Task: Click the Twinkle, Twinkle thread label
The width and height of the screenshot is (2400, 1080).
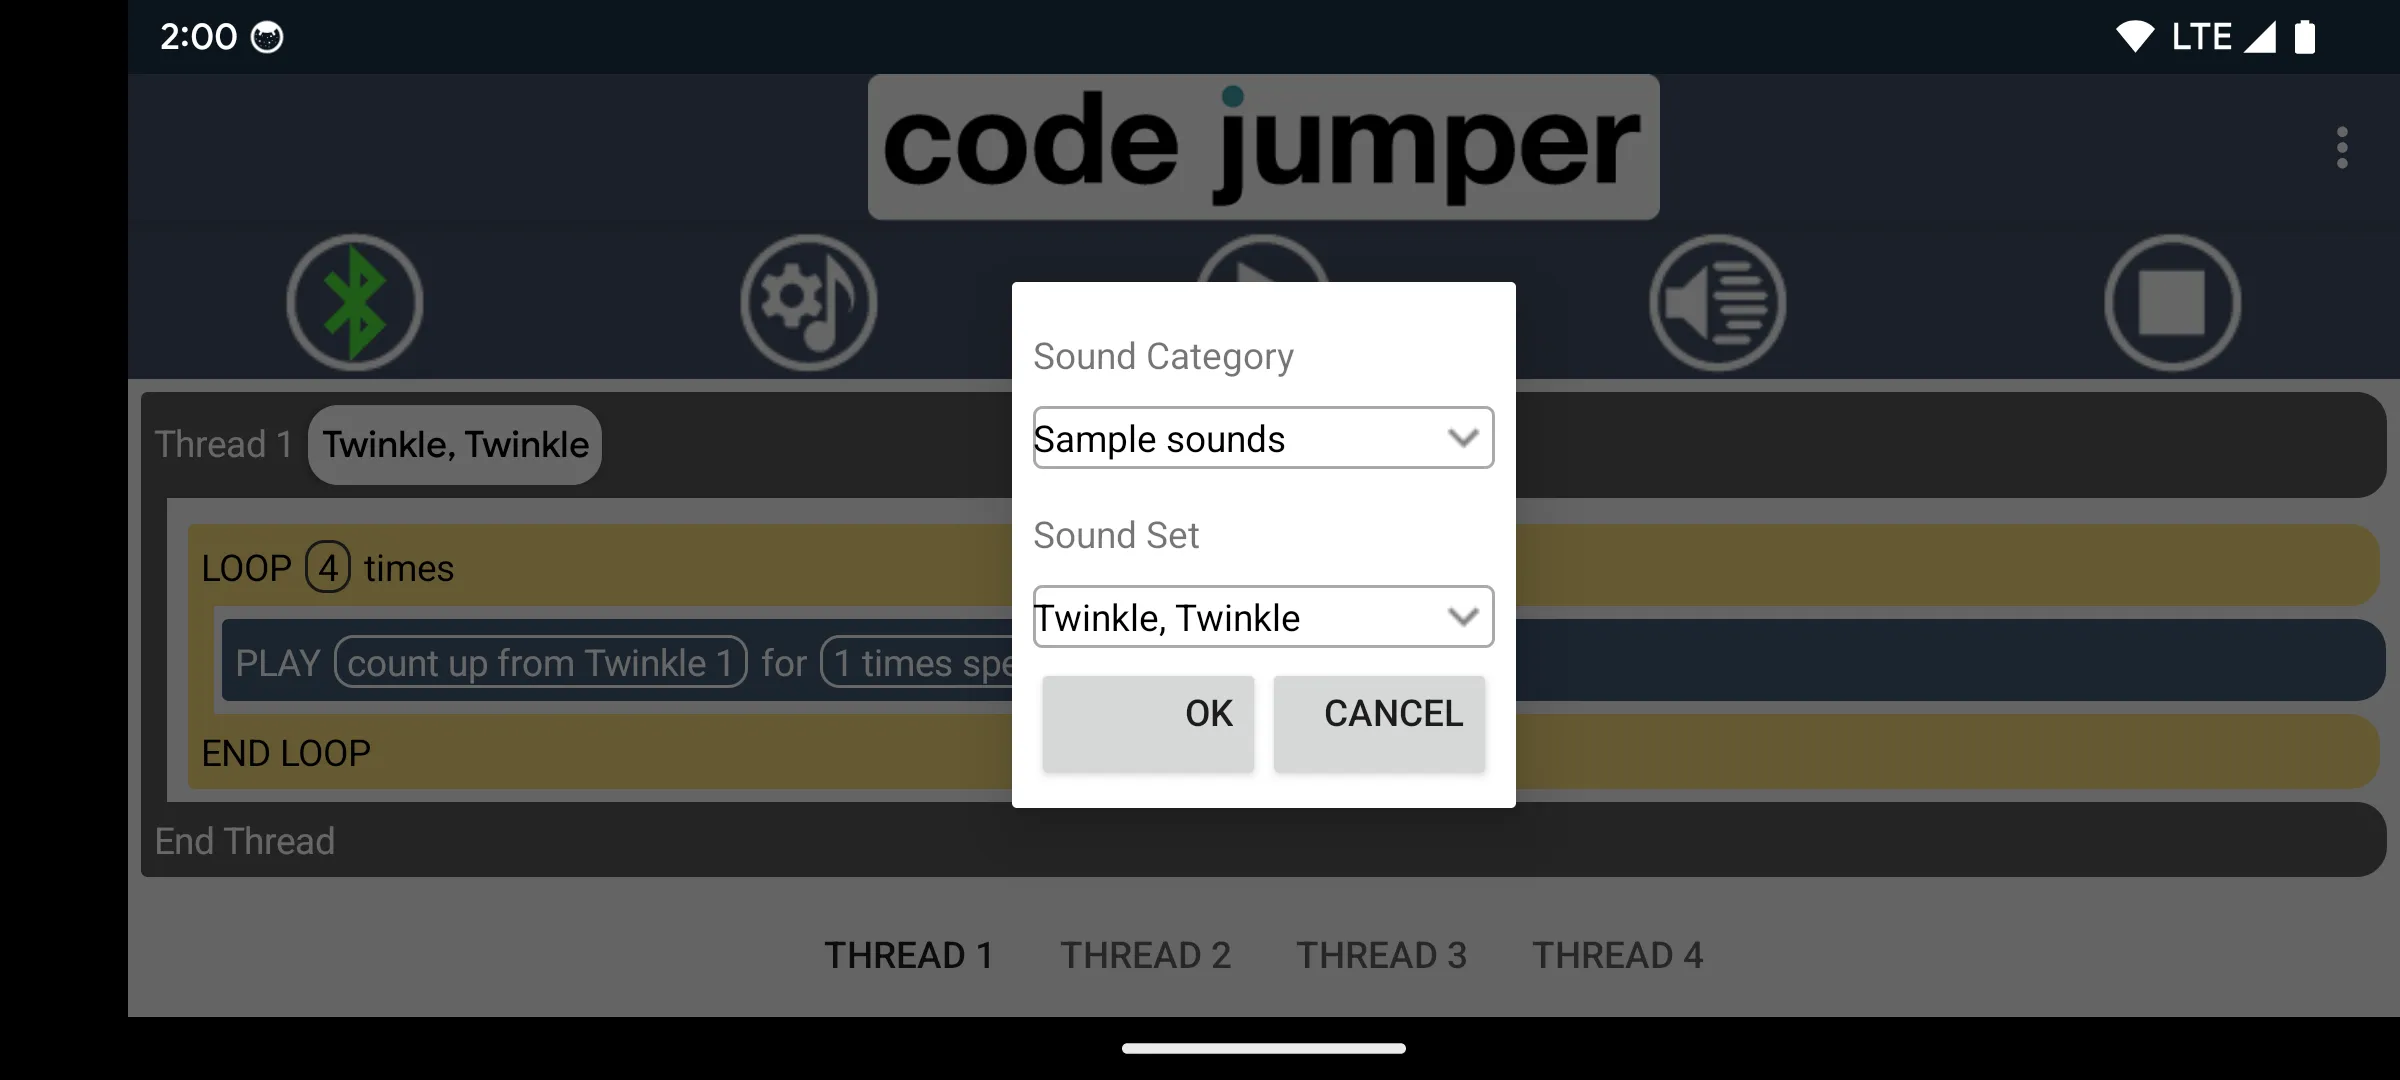Action: click(455, 444)
